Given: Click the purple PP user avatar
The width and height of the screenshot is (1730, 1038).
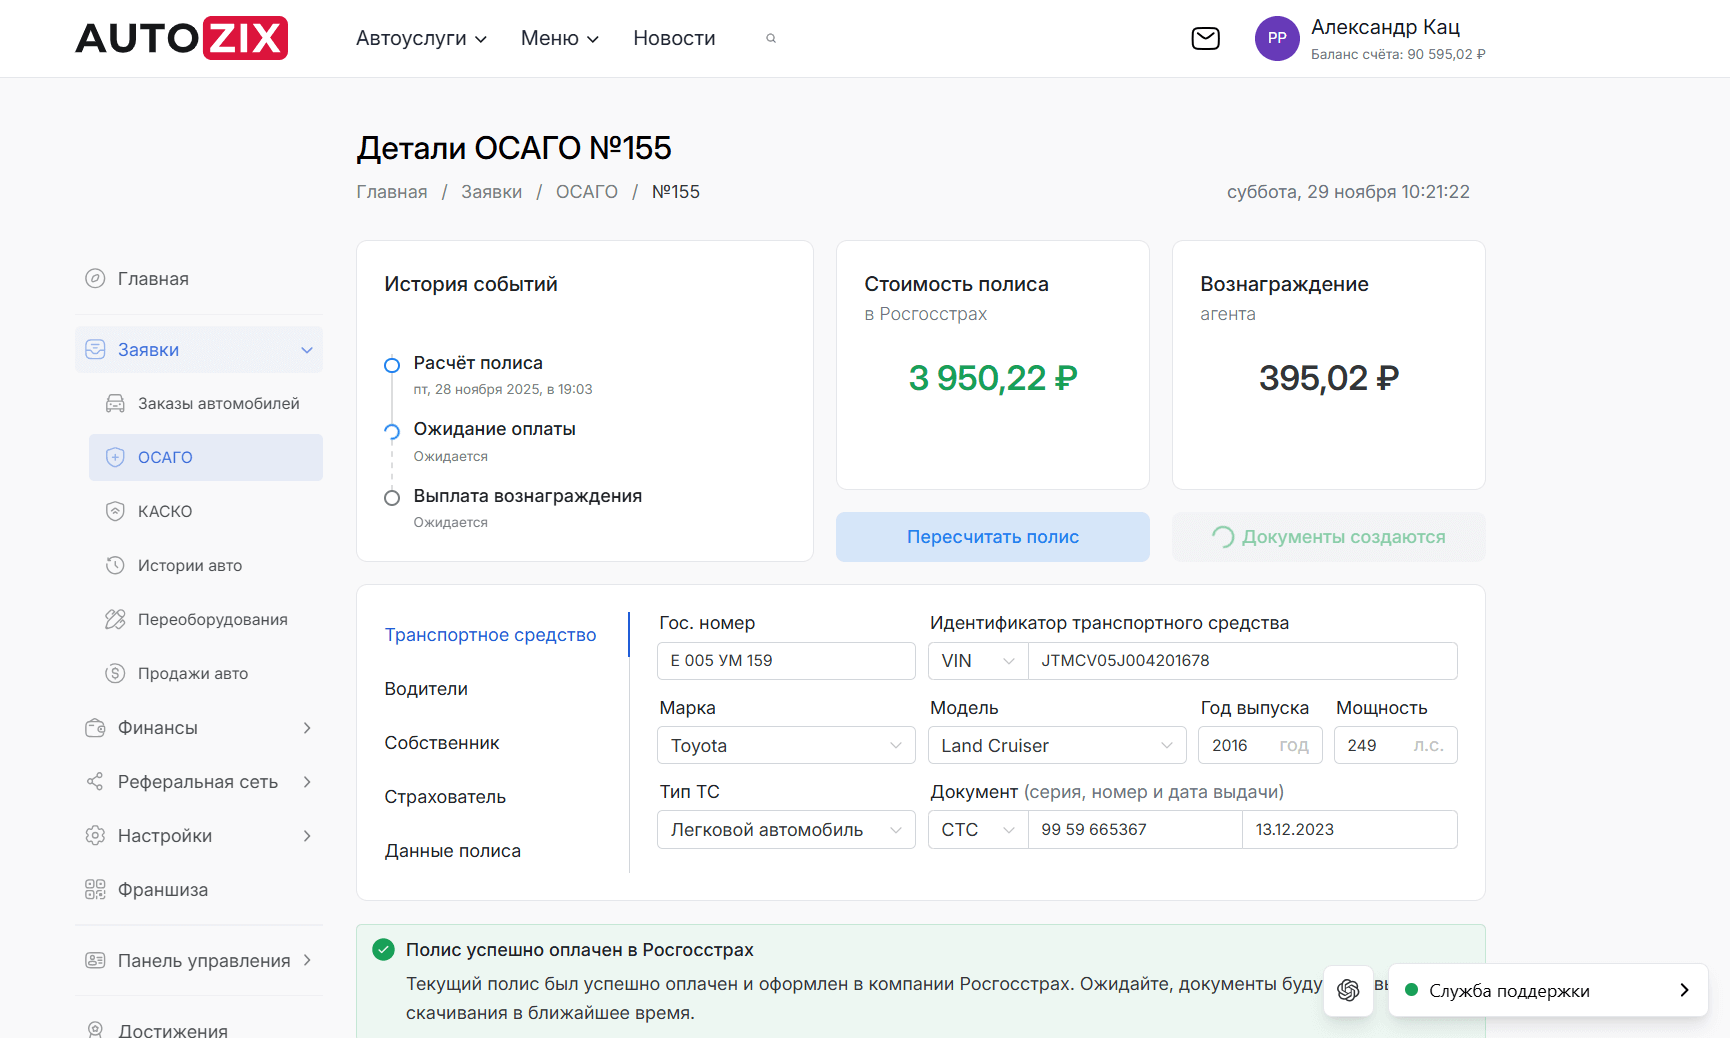Looking at the screenshot, I should coord(1277,38).
